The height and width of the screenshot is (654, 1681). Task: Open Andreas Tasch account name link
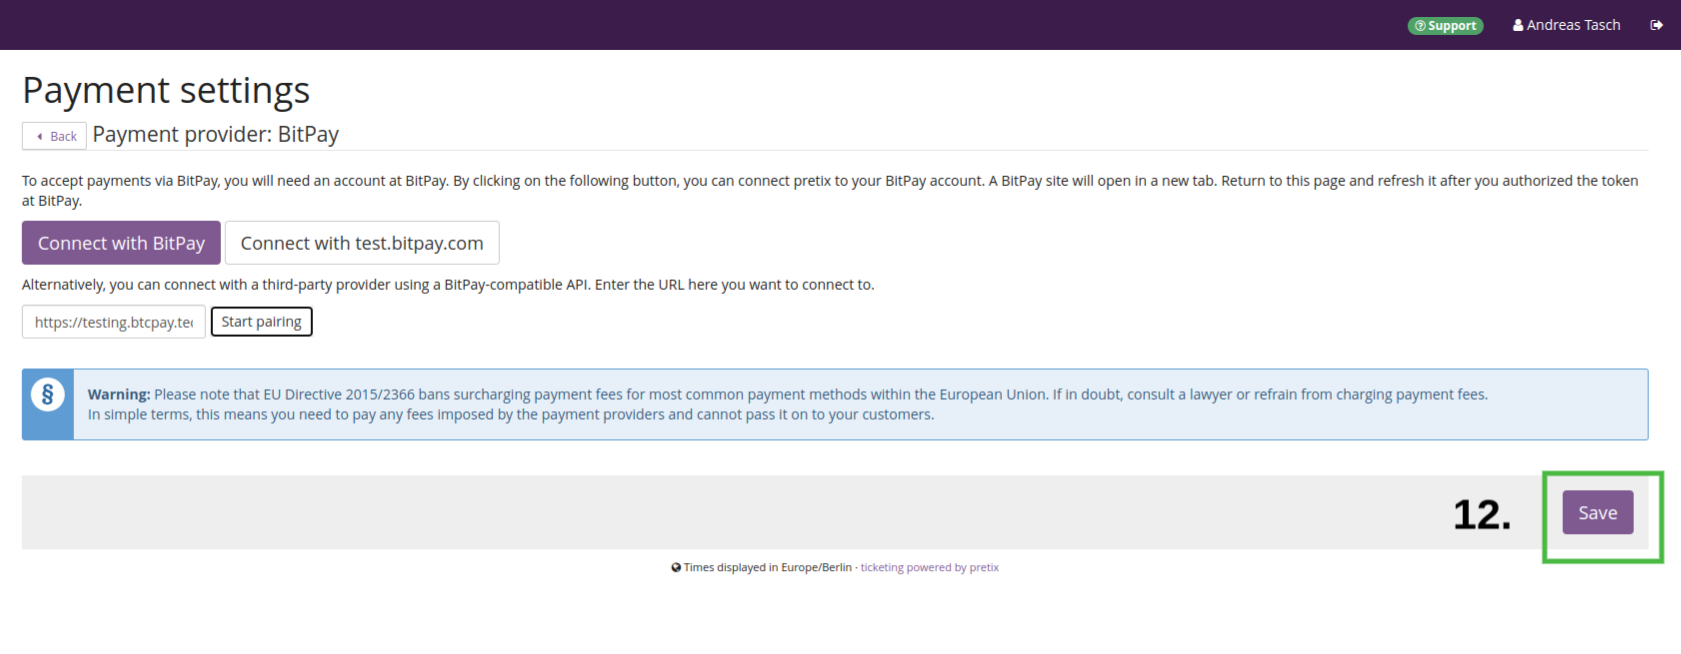coord(1573,25)
